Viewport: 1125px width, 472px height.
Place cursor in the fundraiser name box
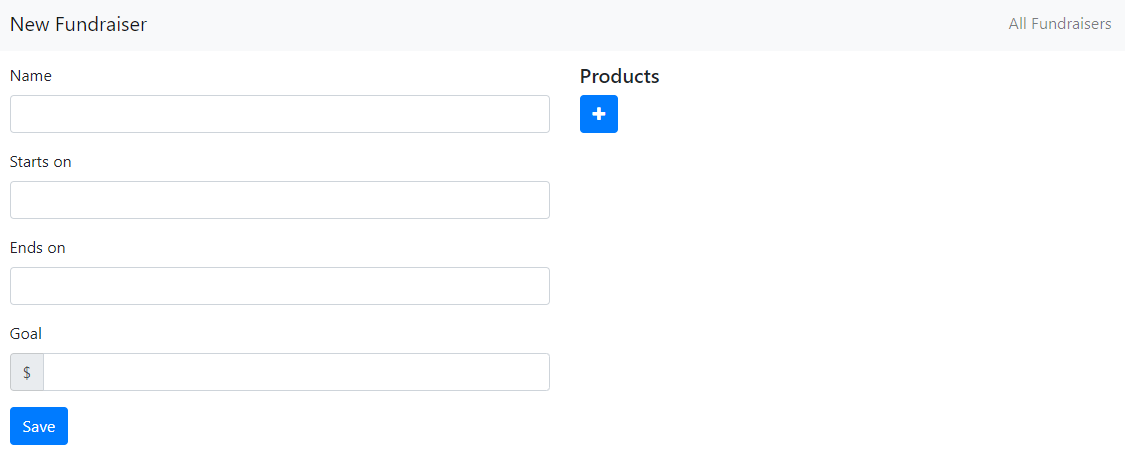(x=280, y=114)
